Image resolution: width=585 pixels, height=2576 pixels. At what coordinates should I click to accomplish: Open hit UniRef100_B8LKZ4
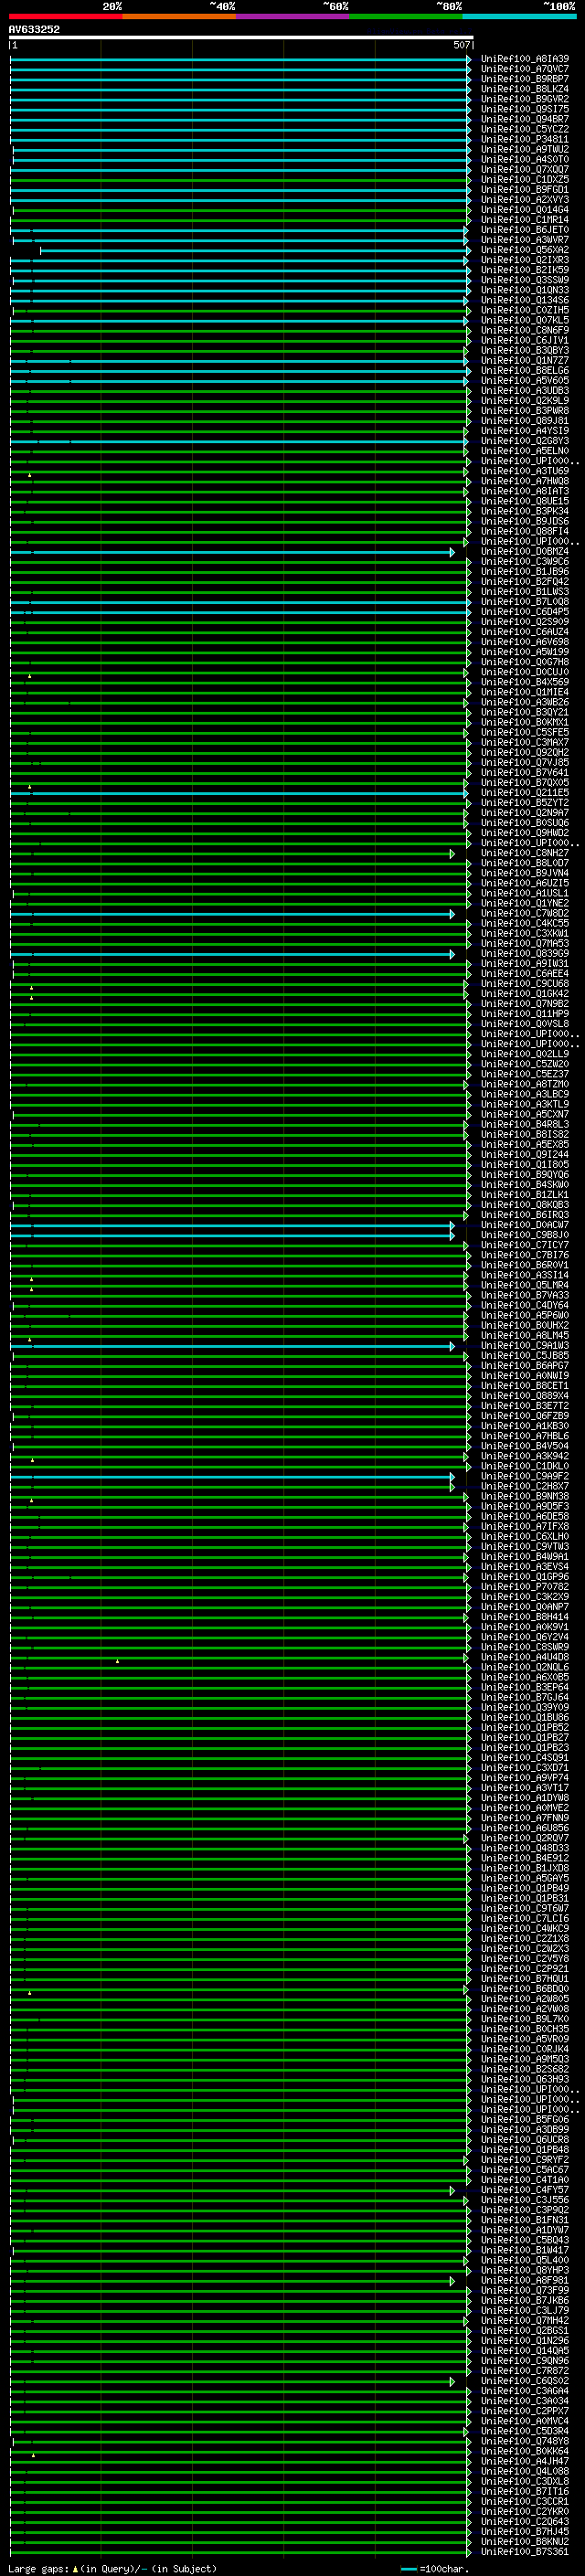(x=525, y=89)
